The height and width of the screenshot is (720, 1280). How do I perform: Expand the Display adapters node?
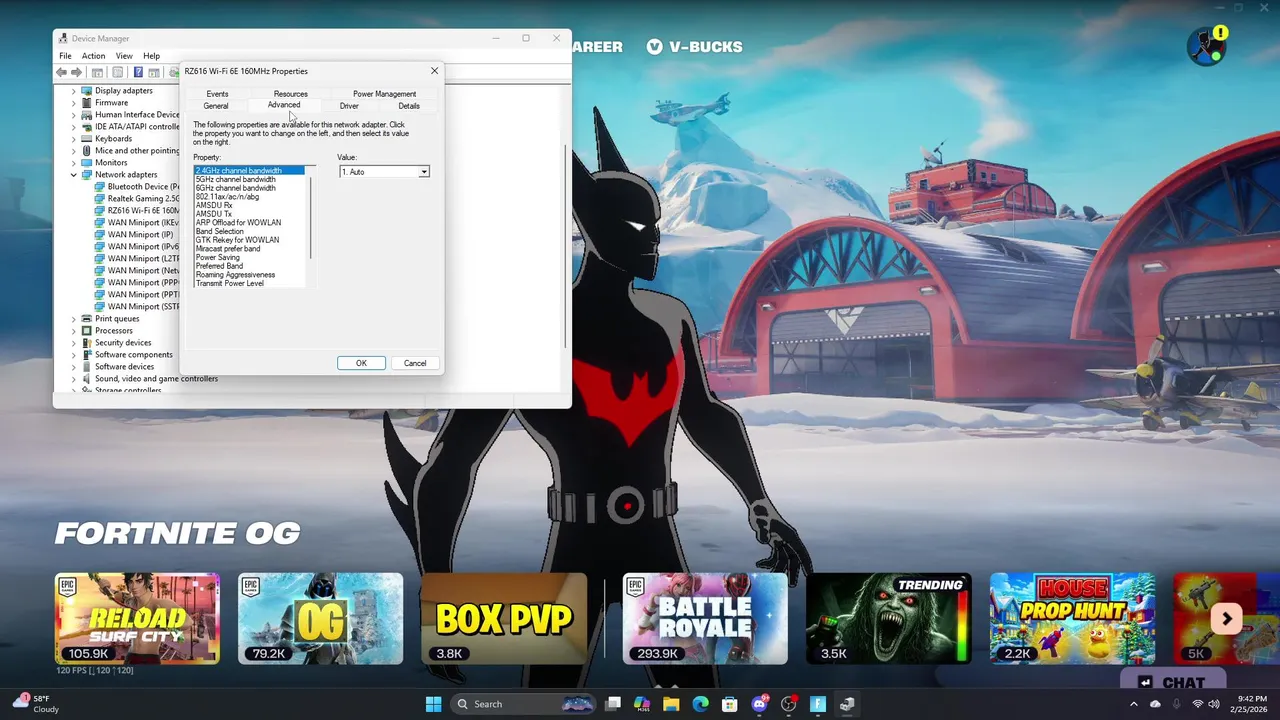click(73, 91)
